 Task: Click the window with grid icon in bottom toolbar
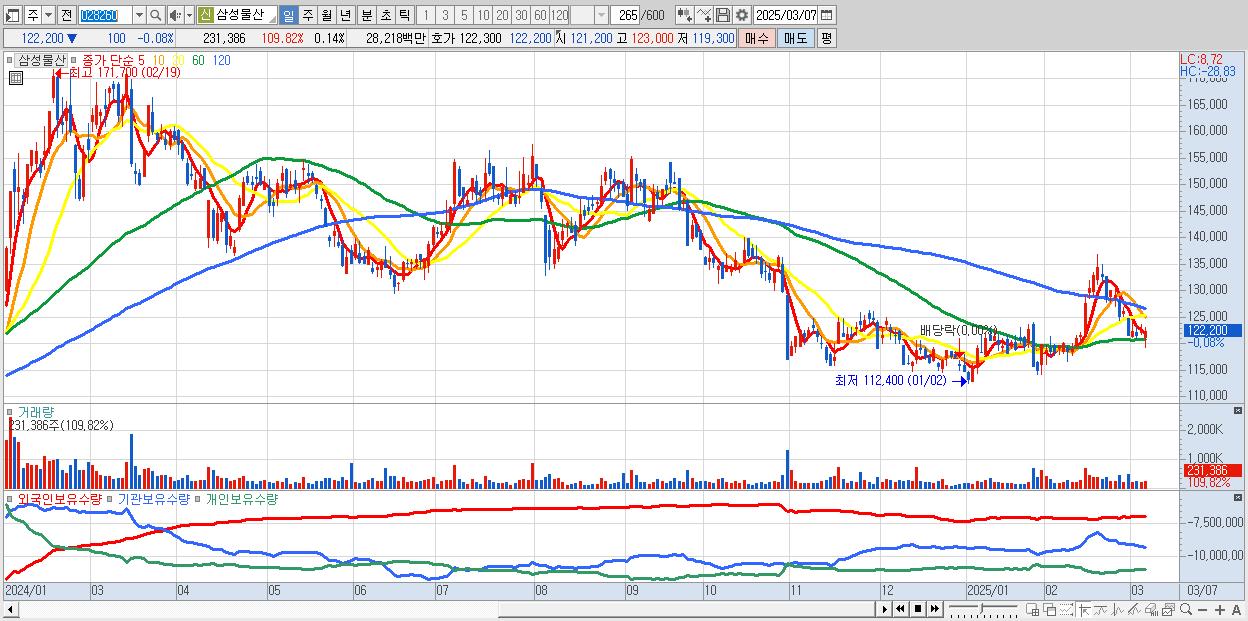[1032, 610]
